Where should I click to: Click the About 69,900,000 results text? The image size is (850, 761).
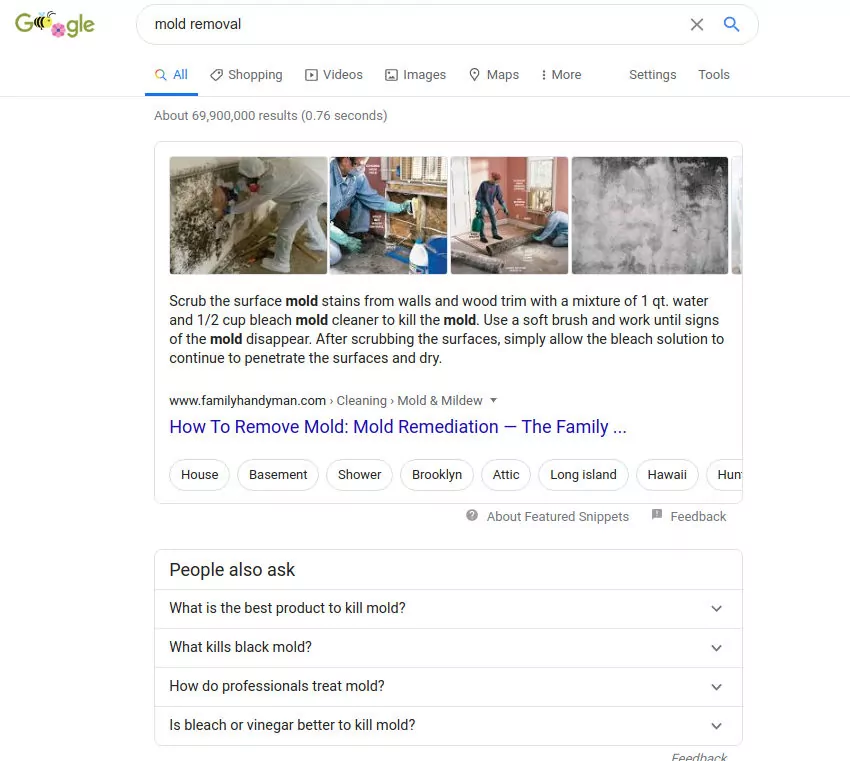pyautogui.click(x=271, y=115)
